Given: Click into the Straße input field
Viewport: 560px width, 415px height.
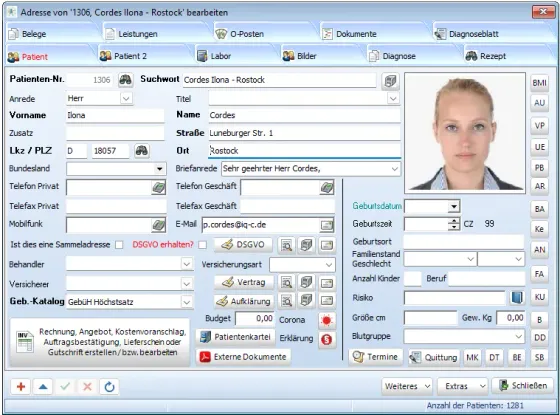Looking at the screenshot, I should click(x=304, y=133).
